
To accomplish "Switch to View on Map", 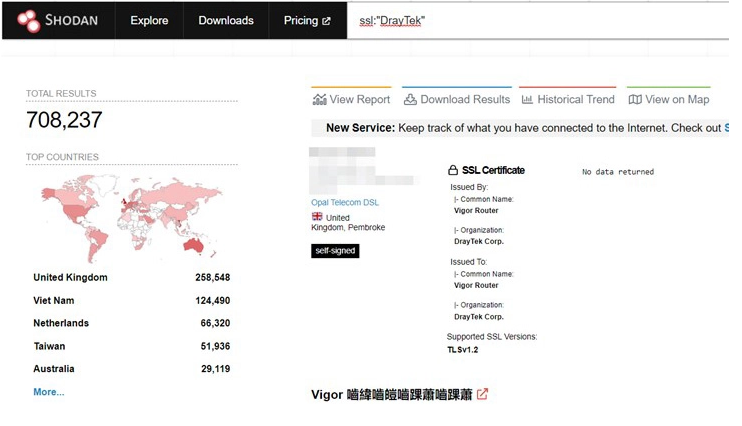I will 669,99.
